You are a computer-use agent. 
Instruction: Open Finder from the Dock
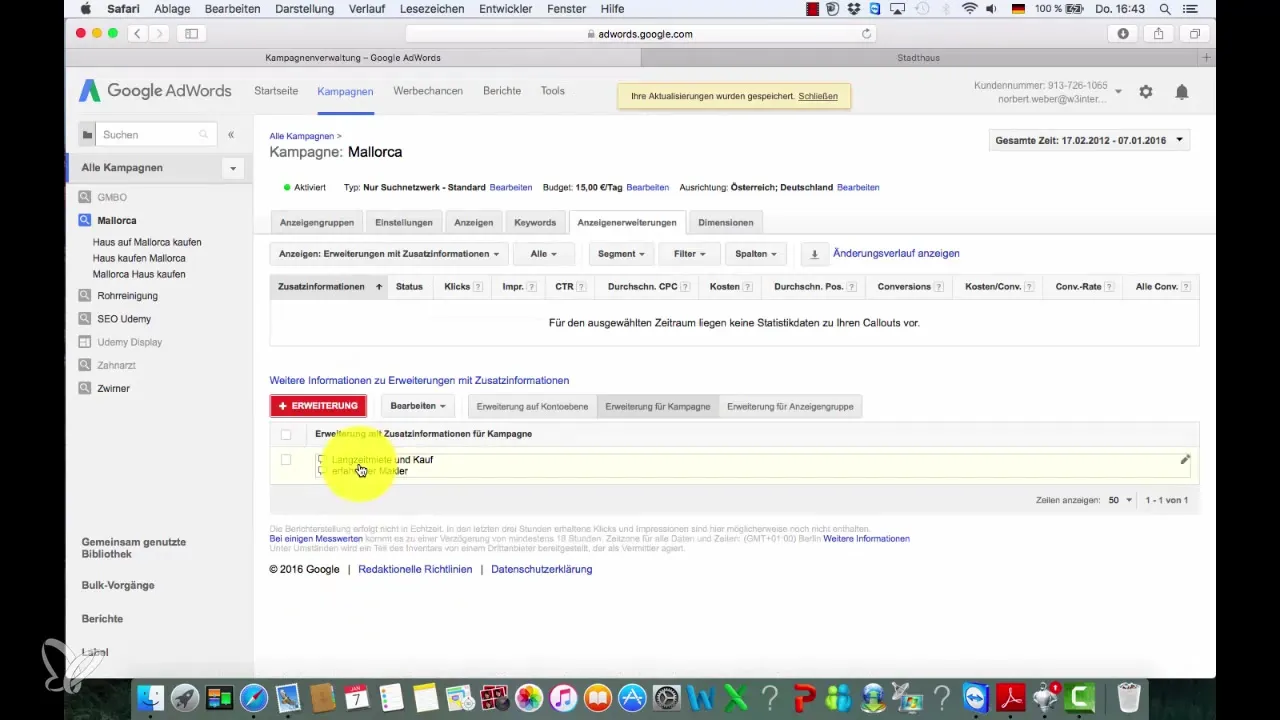click(x=150, y=697)
